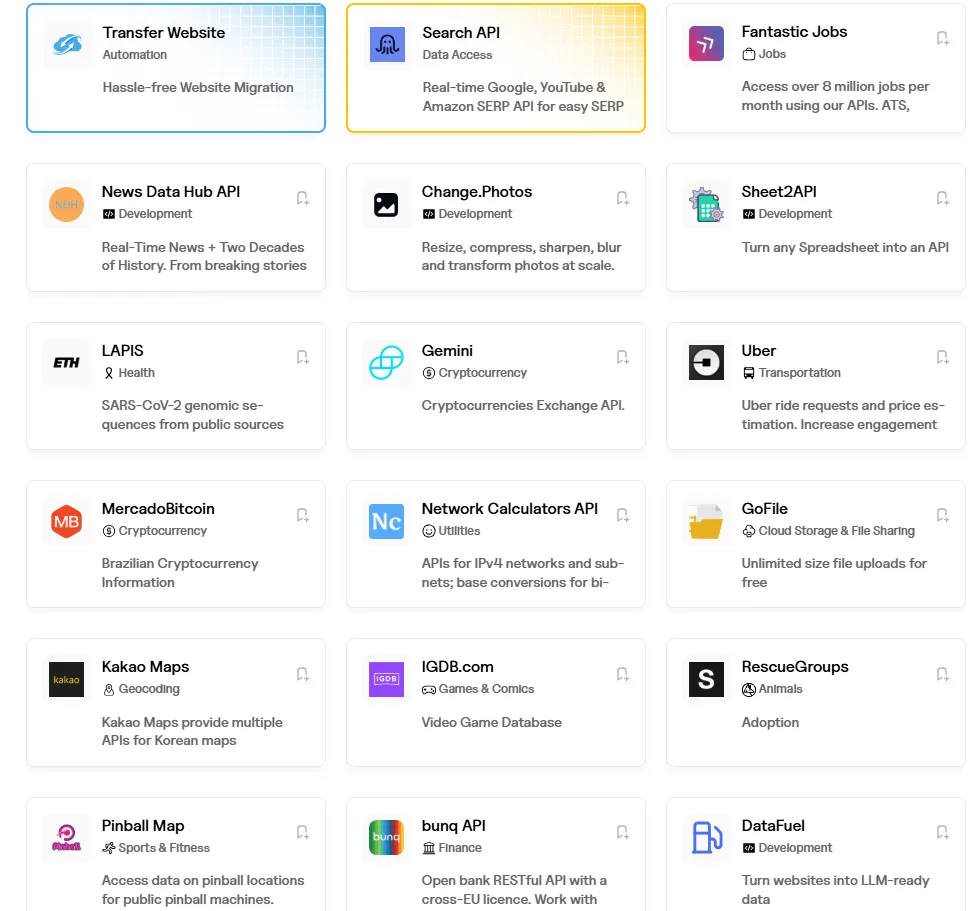Save GoFile with its bookmark icon
Screen dimensions: 978x911
click(x=942, y=515)
